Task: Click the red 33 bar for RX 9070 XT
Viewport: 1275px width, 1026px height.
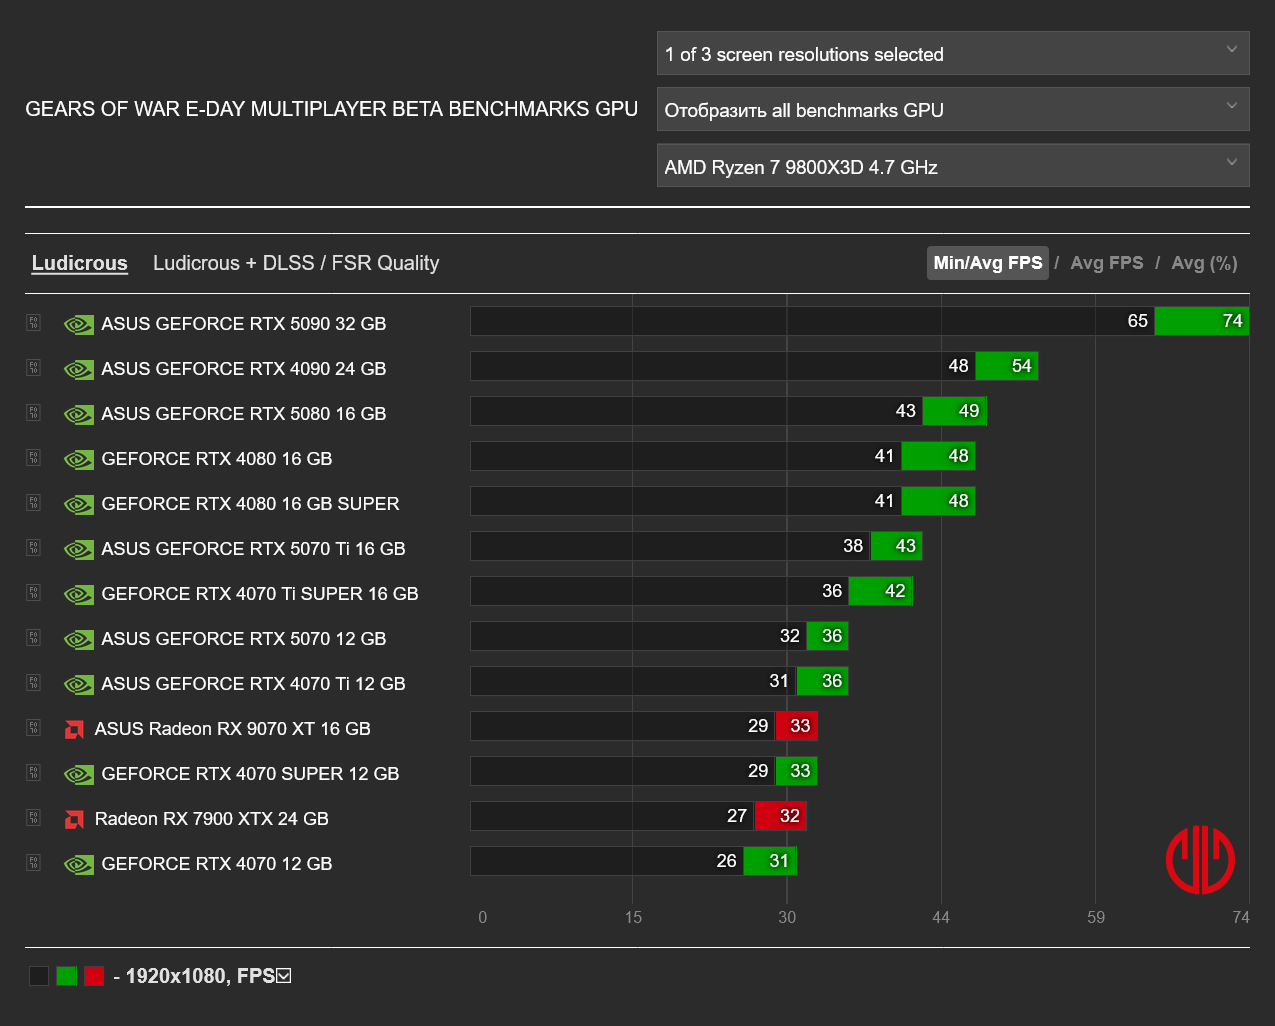Action: [797, 726]
